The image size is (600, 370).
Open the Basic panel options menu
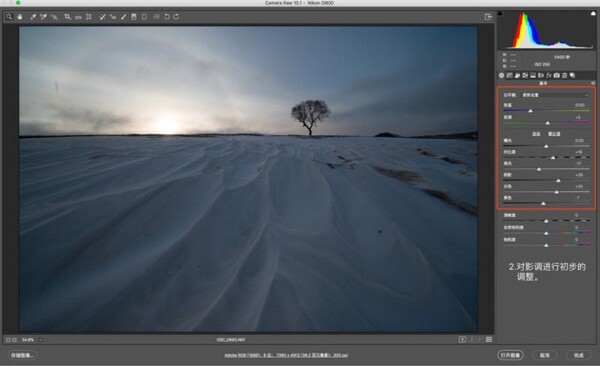[593, 83]
